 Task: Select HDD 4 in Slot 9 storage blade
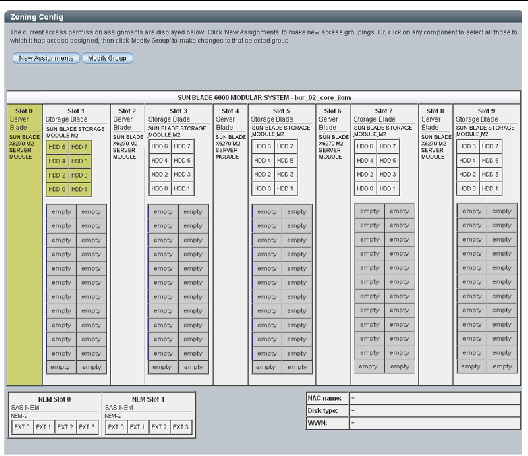tap(468, 161)
